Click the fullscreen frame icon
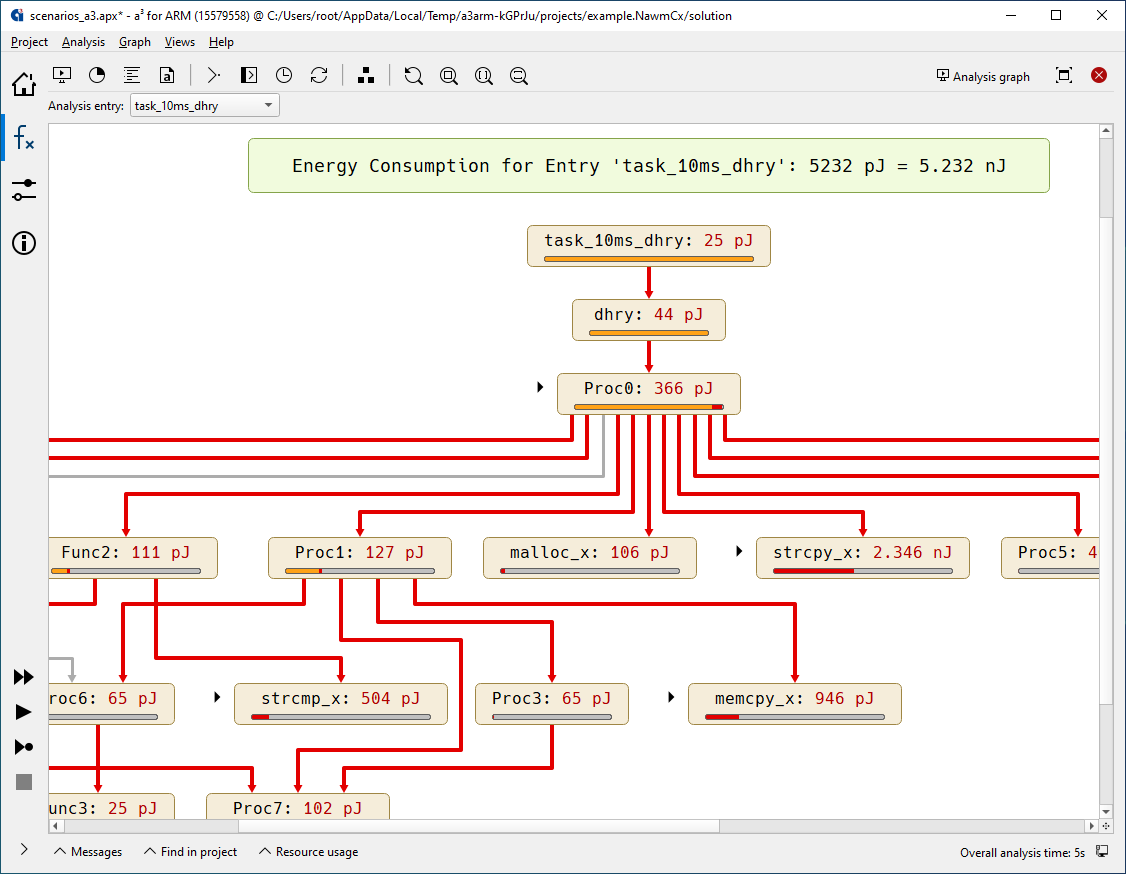 (1064, 75)
